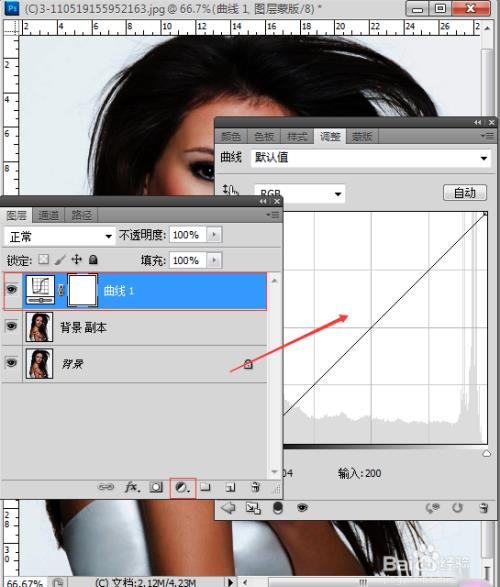Viewport: 500px width, 587px height.
Task: Hide the 背景 副本 layer
Action: tap(12, 326)
